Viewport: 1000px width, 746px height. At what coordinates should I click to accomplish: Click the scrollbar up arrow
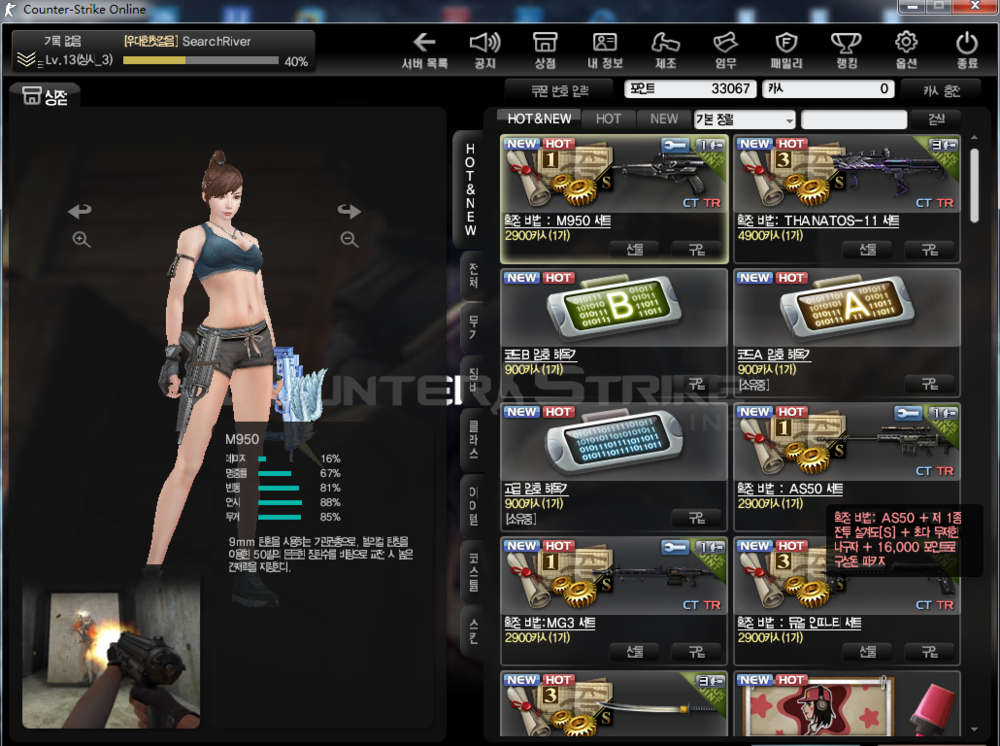(x=974, y=137)
